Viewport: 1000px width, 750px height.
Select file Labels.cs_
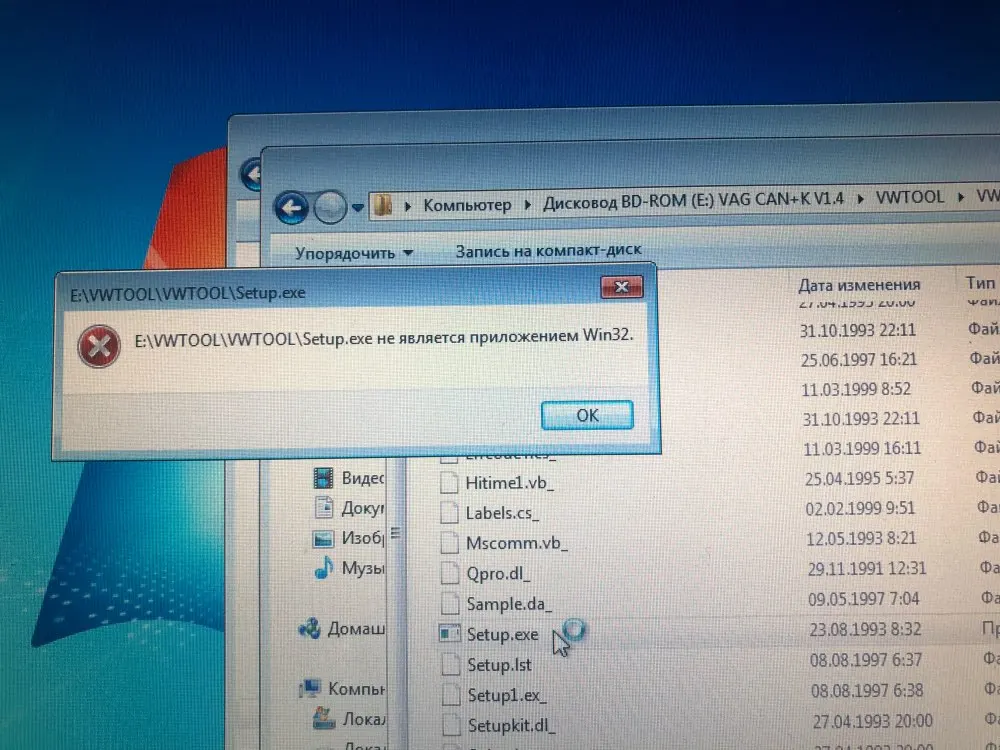pyautogui.click(x=502, y=513)
